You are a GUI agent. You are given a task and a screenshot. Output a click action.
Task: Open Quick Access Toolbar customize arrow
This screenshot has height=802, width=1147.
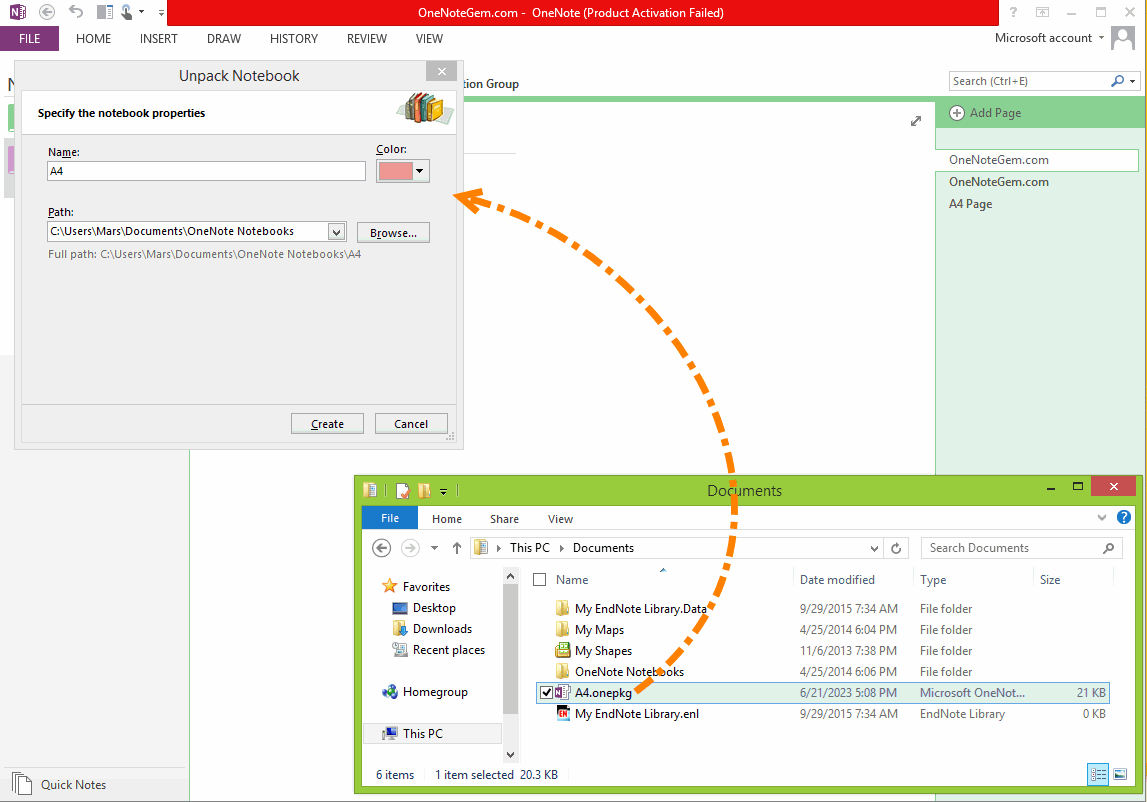click(x=161, y=12)
